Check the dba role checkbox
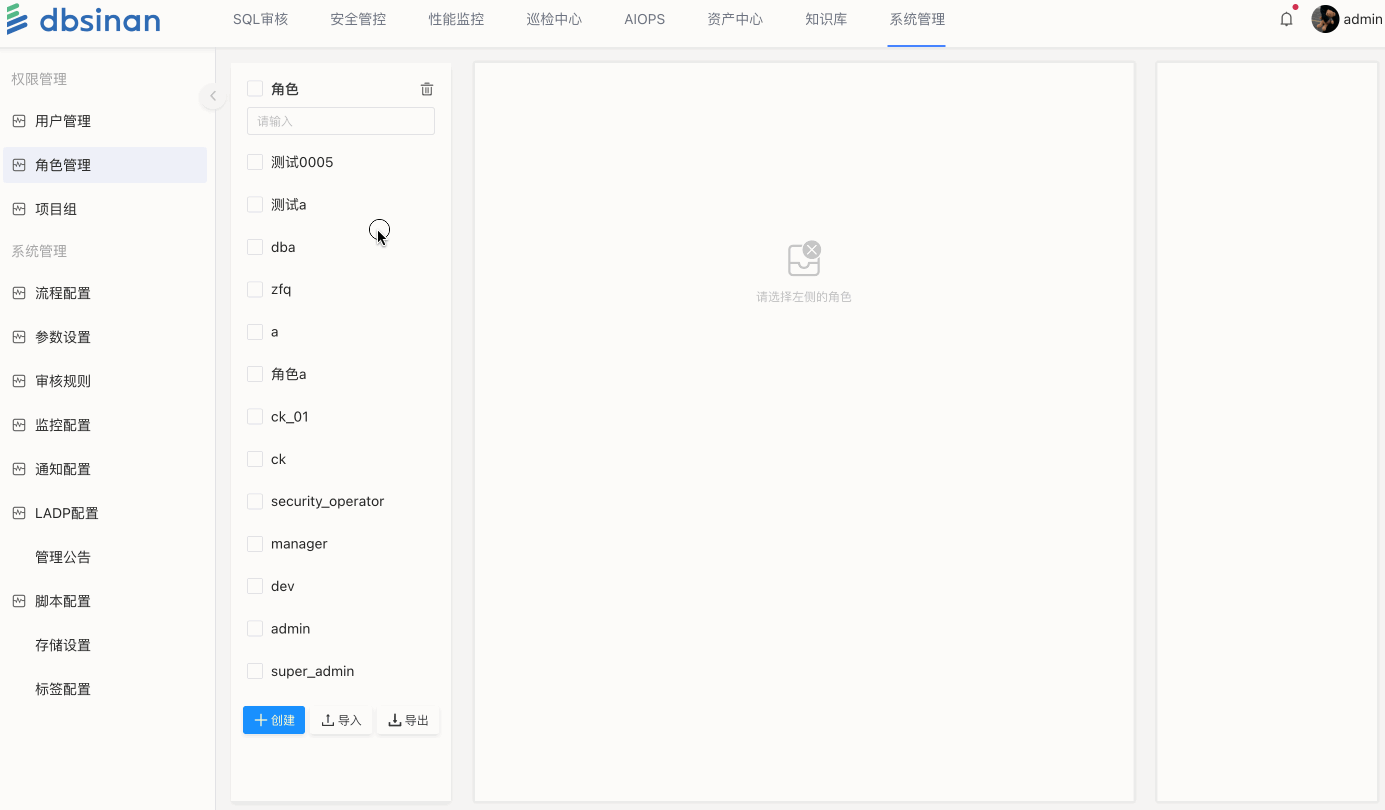 (255, 247)
